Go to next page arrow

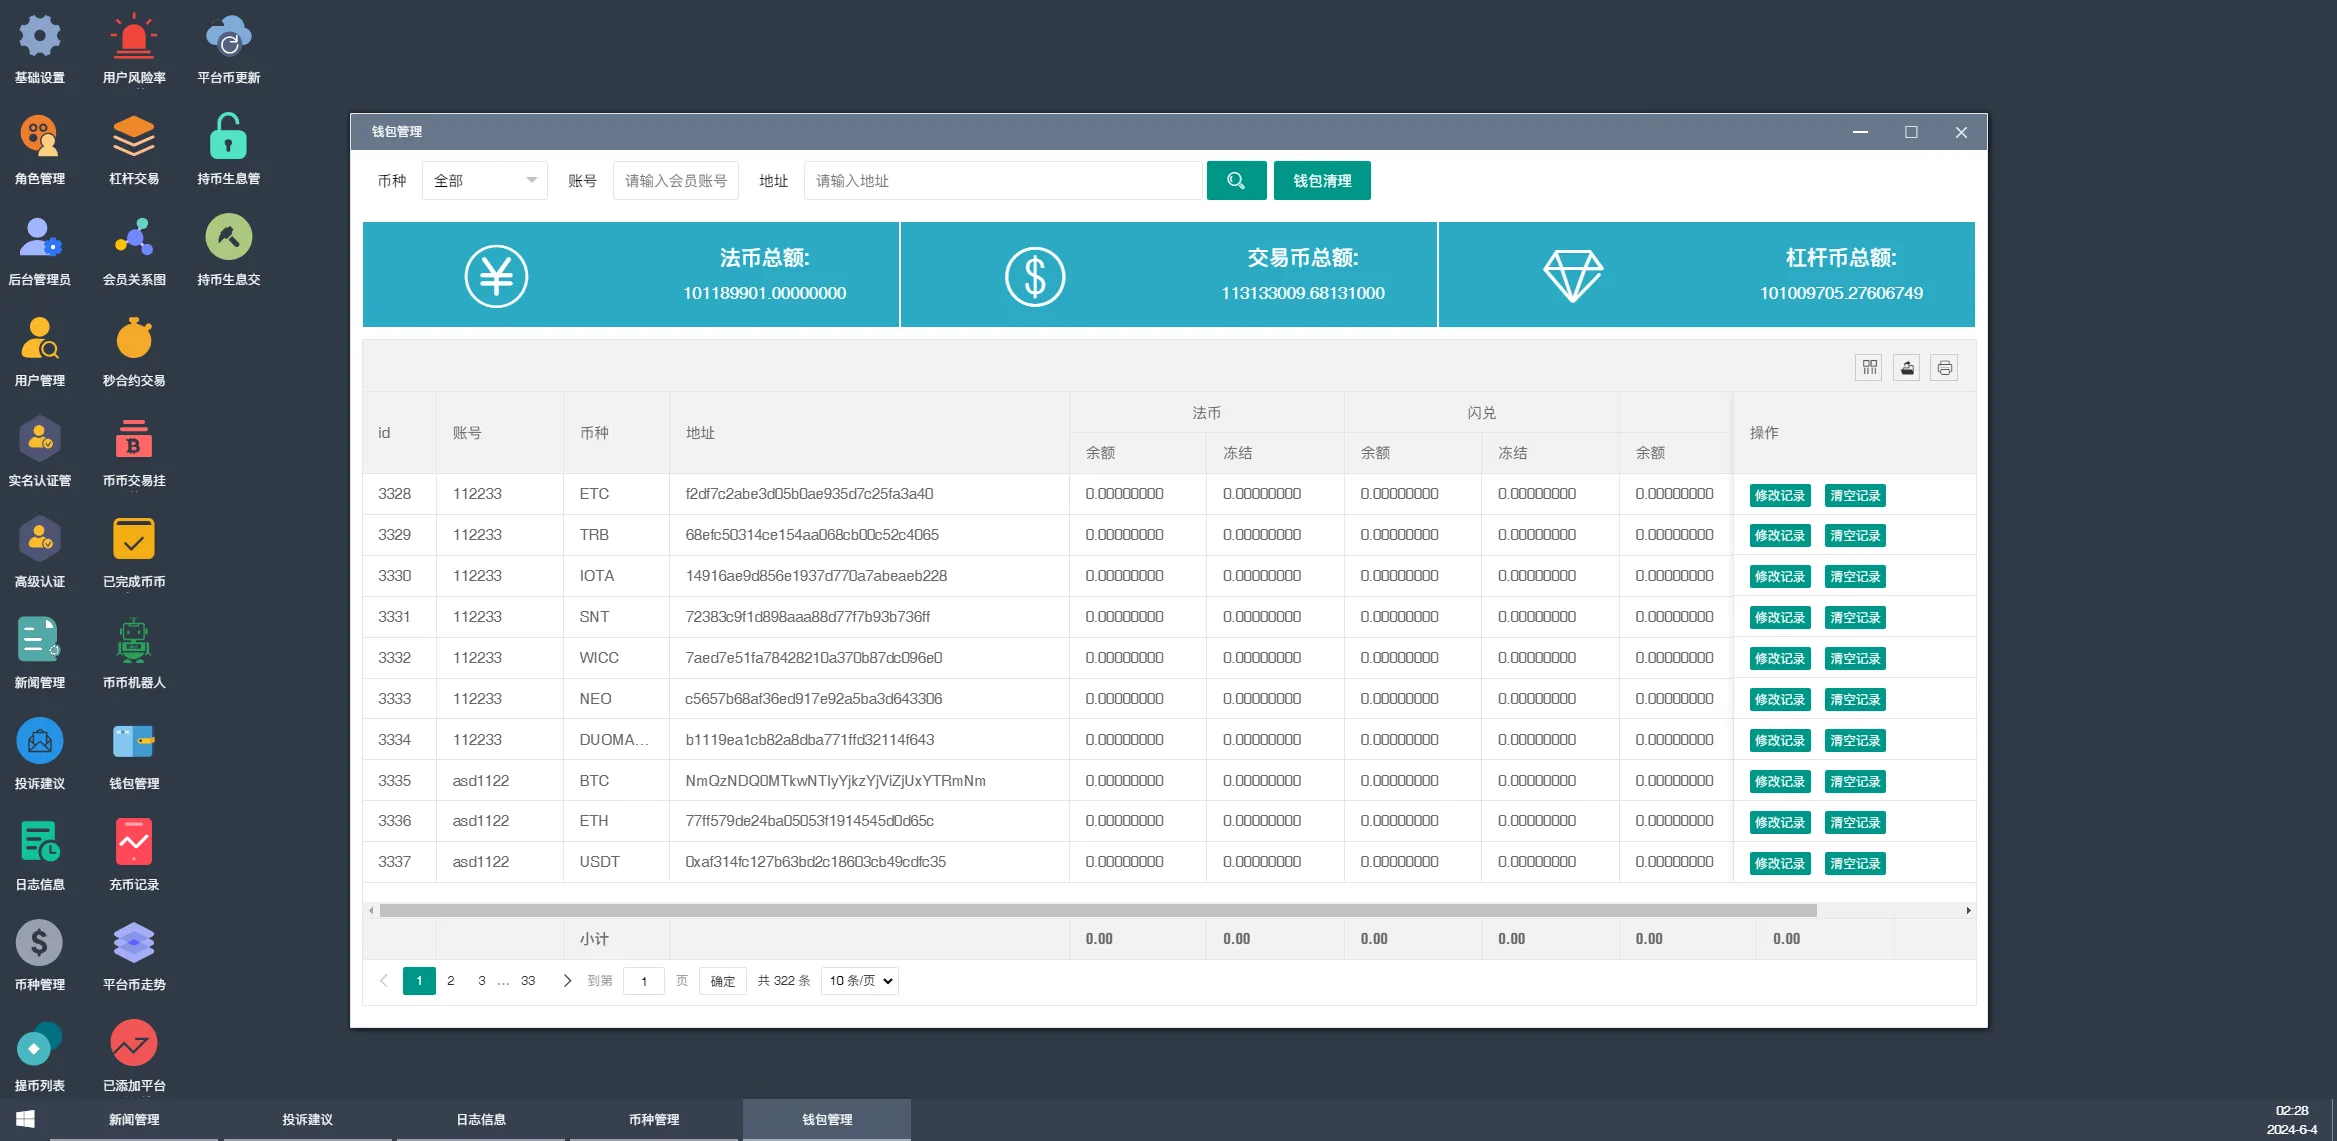click(567, 981)
